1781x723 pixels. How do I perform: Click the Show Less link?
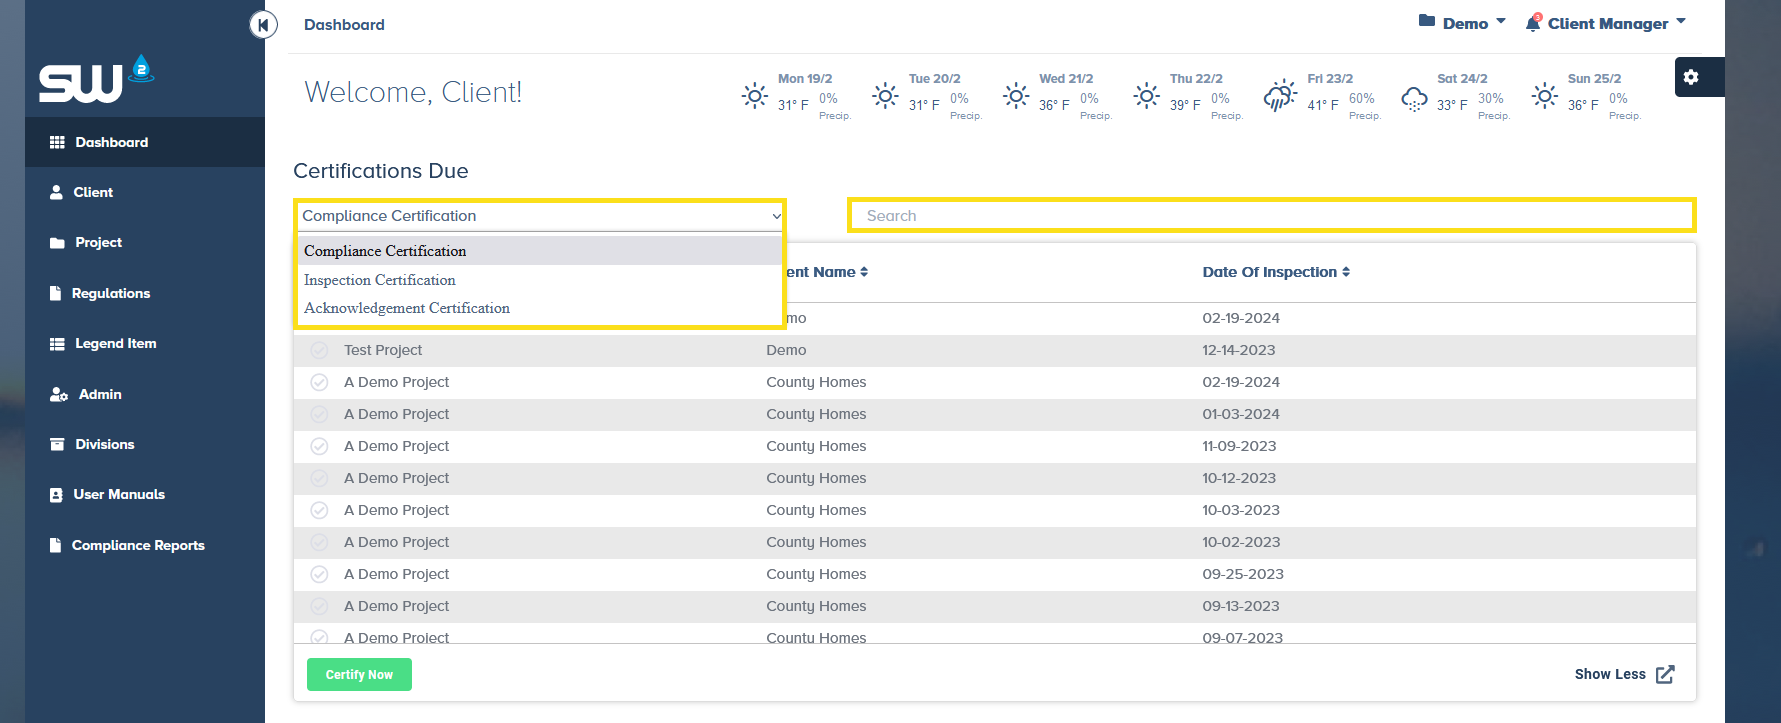tap(1609, 674)
